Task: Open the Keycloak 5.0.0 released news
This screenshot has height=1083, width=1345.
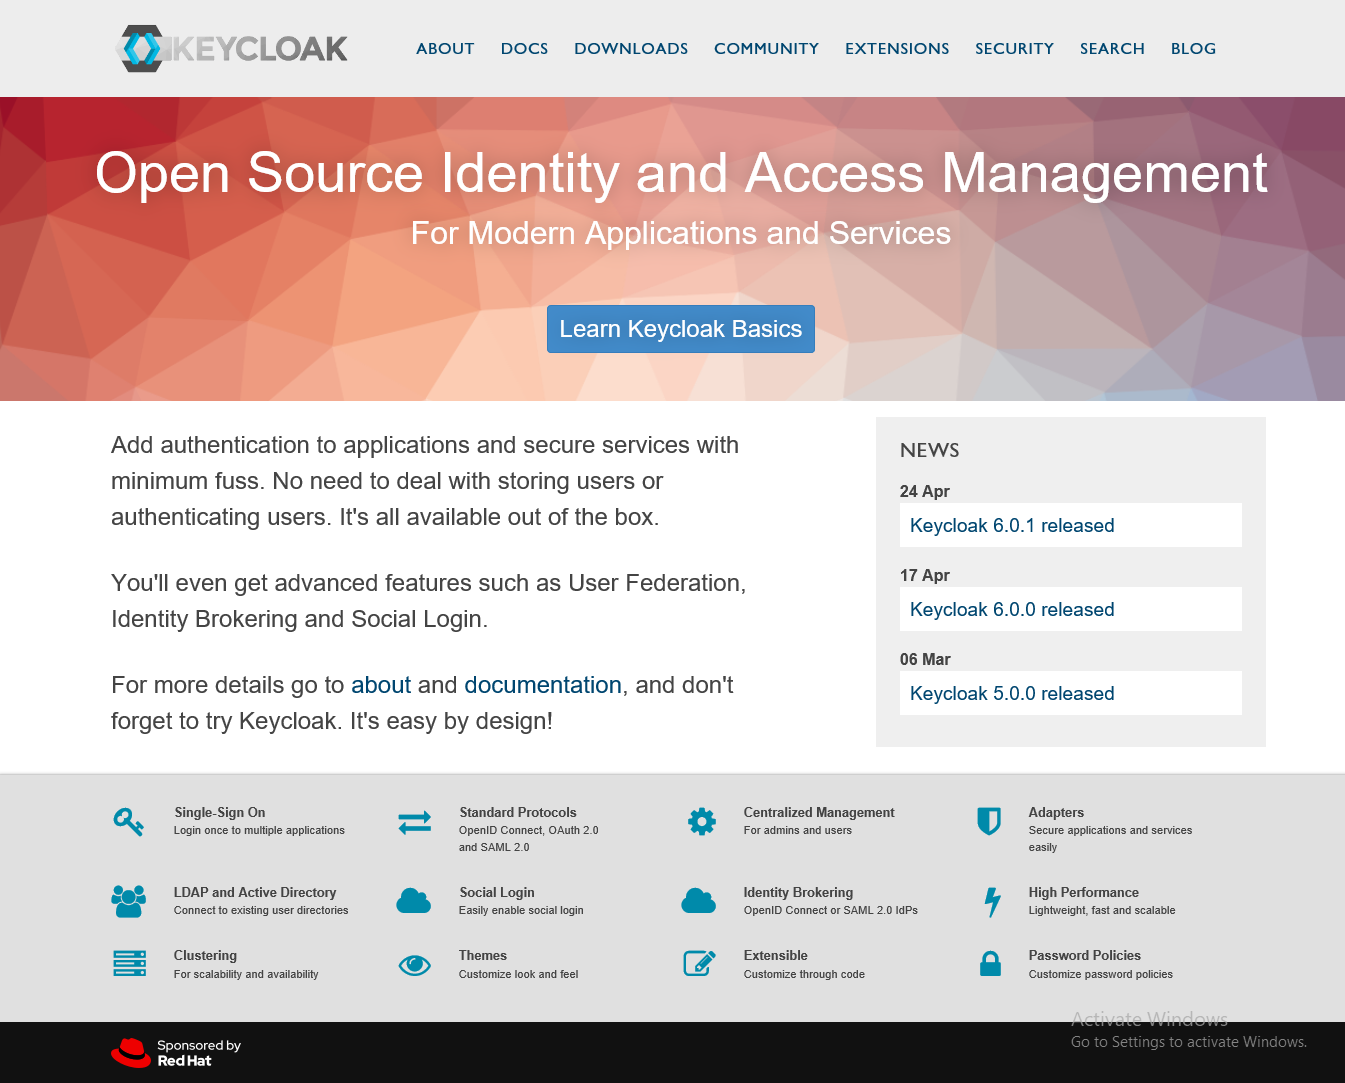Action: [1071, 693]
